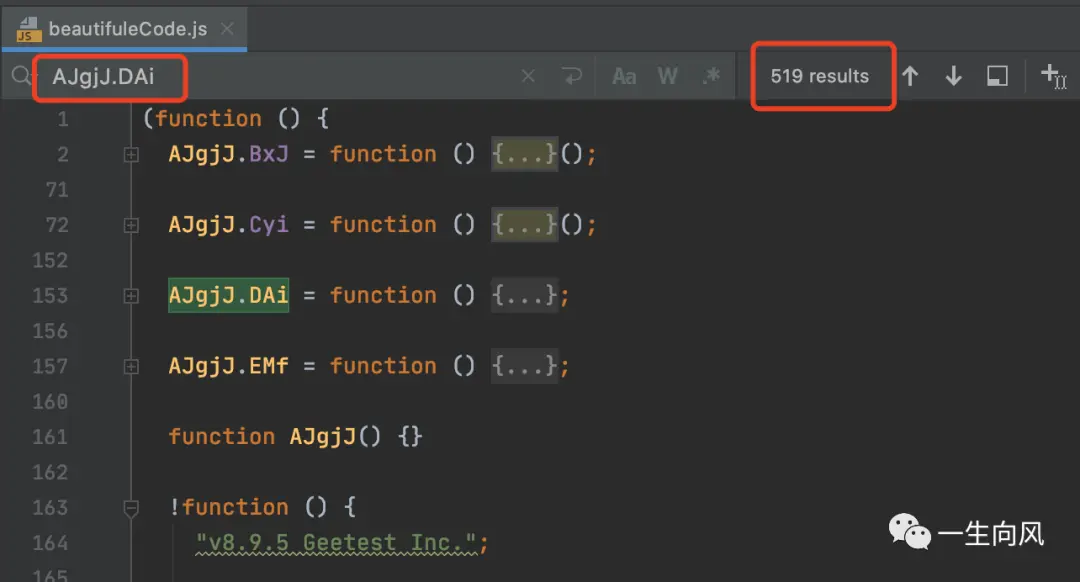Open results in find window icon
Screen dimensions: 1080x582
[x=997, y=76]
